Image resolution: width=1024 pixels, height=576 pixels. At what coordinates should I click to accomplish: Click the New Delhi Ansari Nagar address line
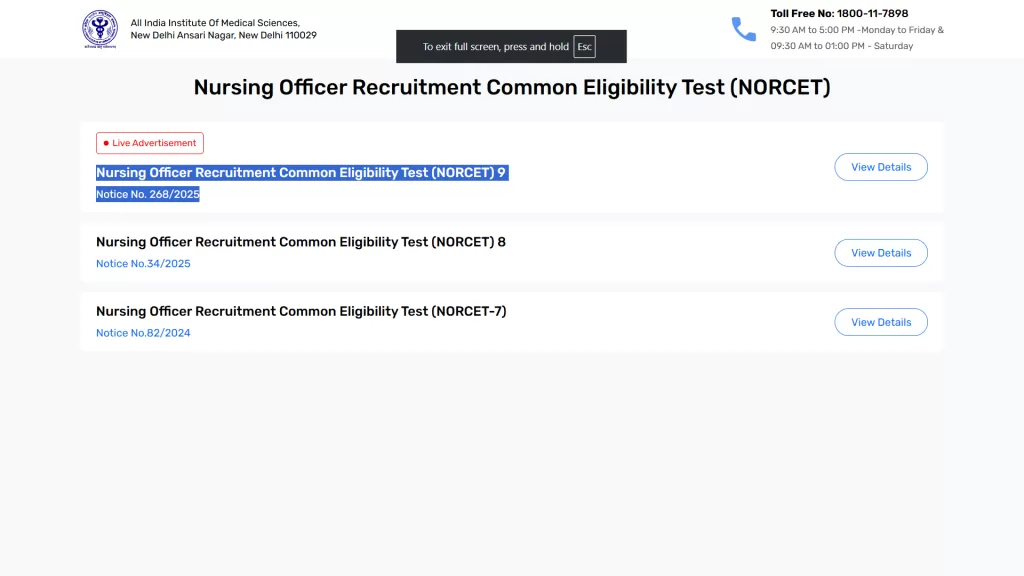point(223,35)
